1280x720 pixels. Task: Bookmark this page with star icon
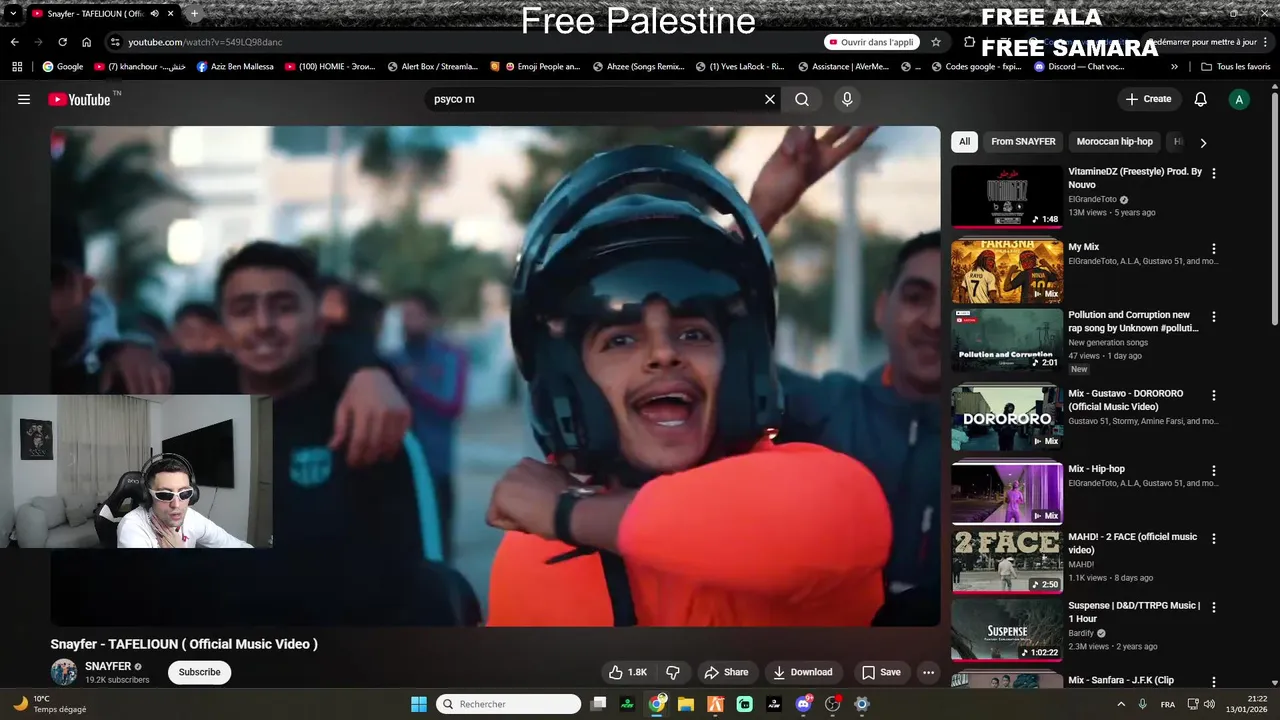936,42
